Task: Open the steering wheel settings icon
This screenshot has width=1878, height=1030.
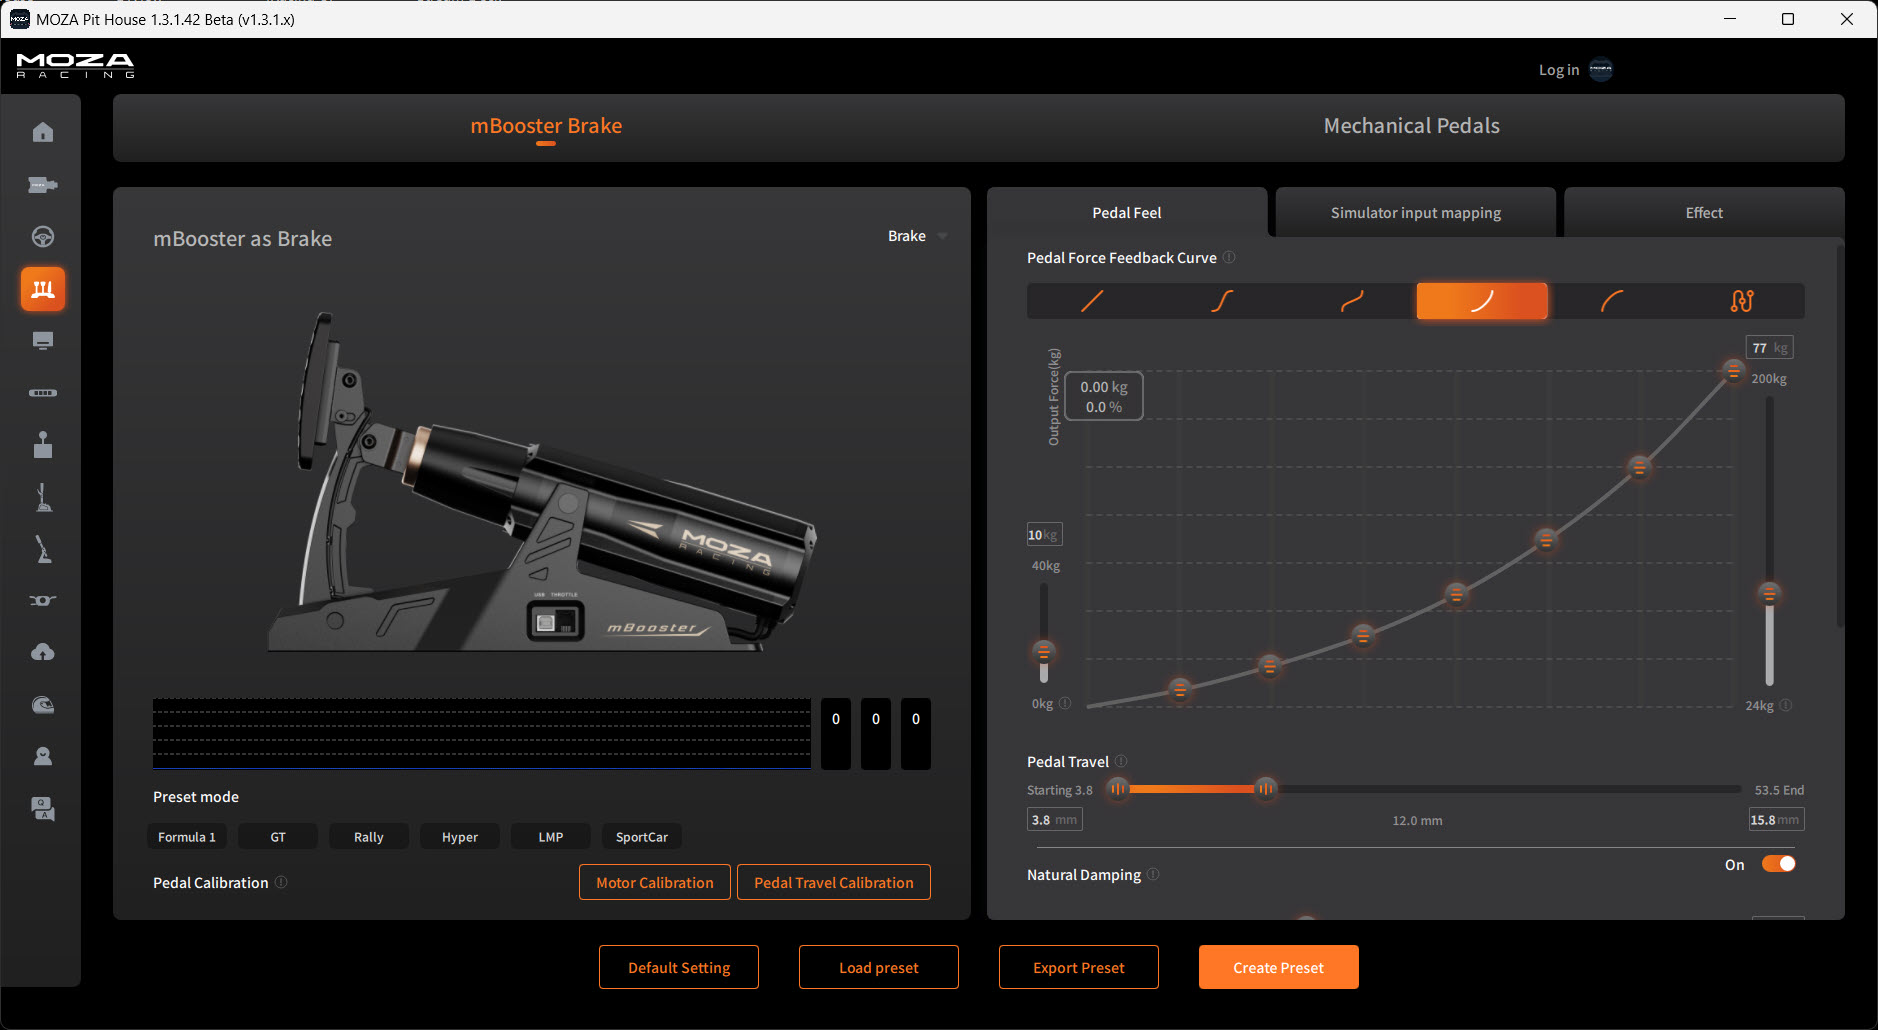Action: (43, 237)
